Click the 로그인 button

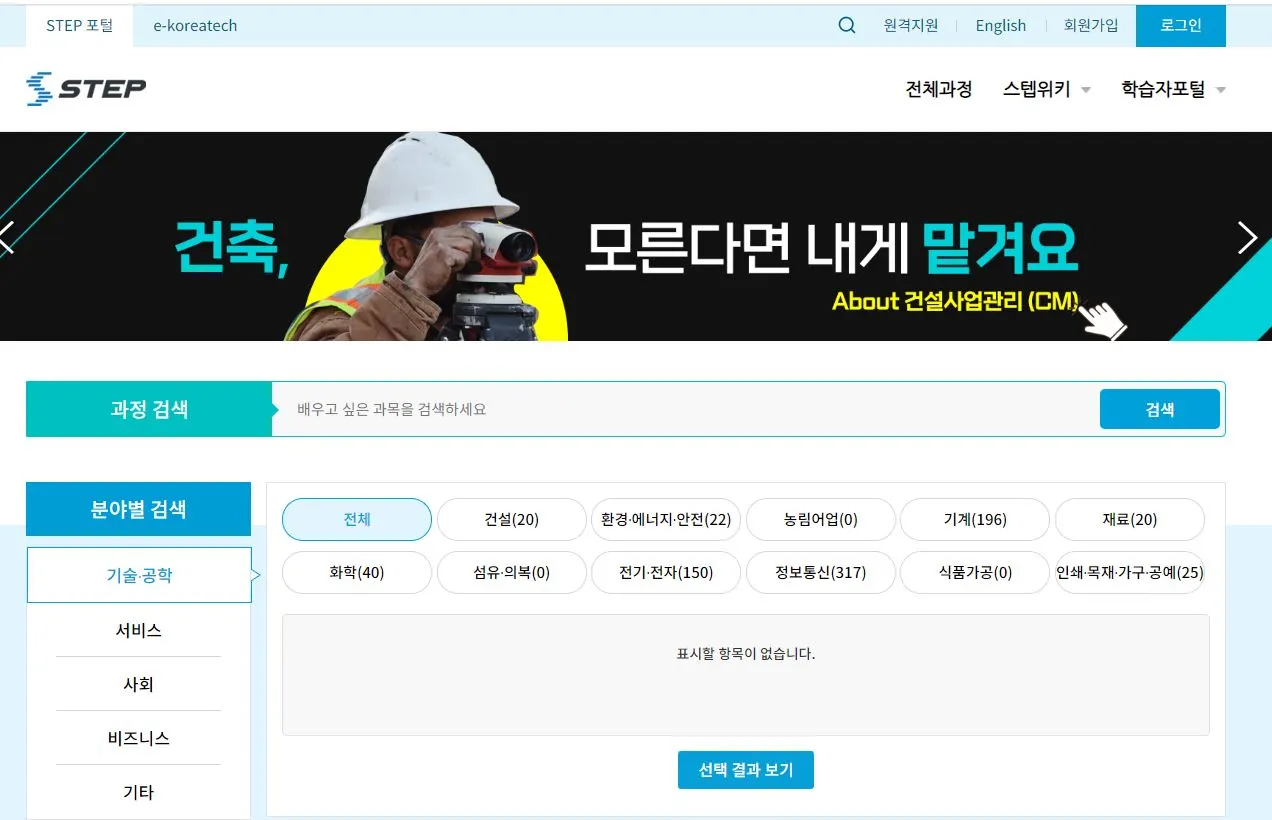tap(1180, 25)
